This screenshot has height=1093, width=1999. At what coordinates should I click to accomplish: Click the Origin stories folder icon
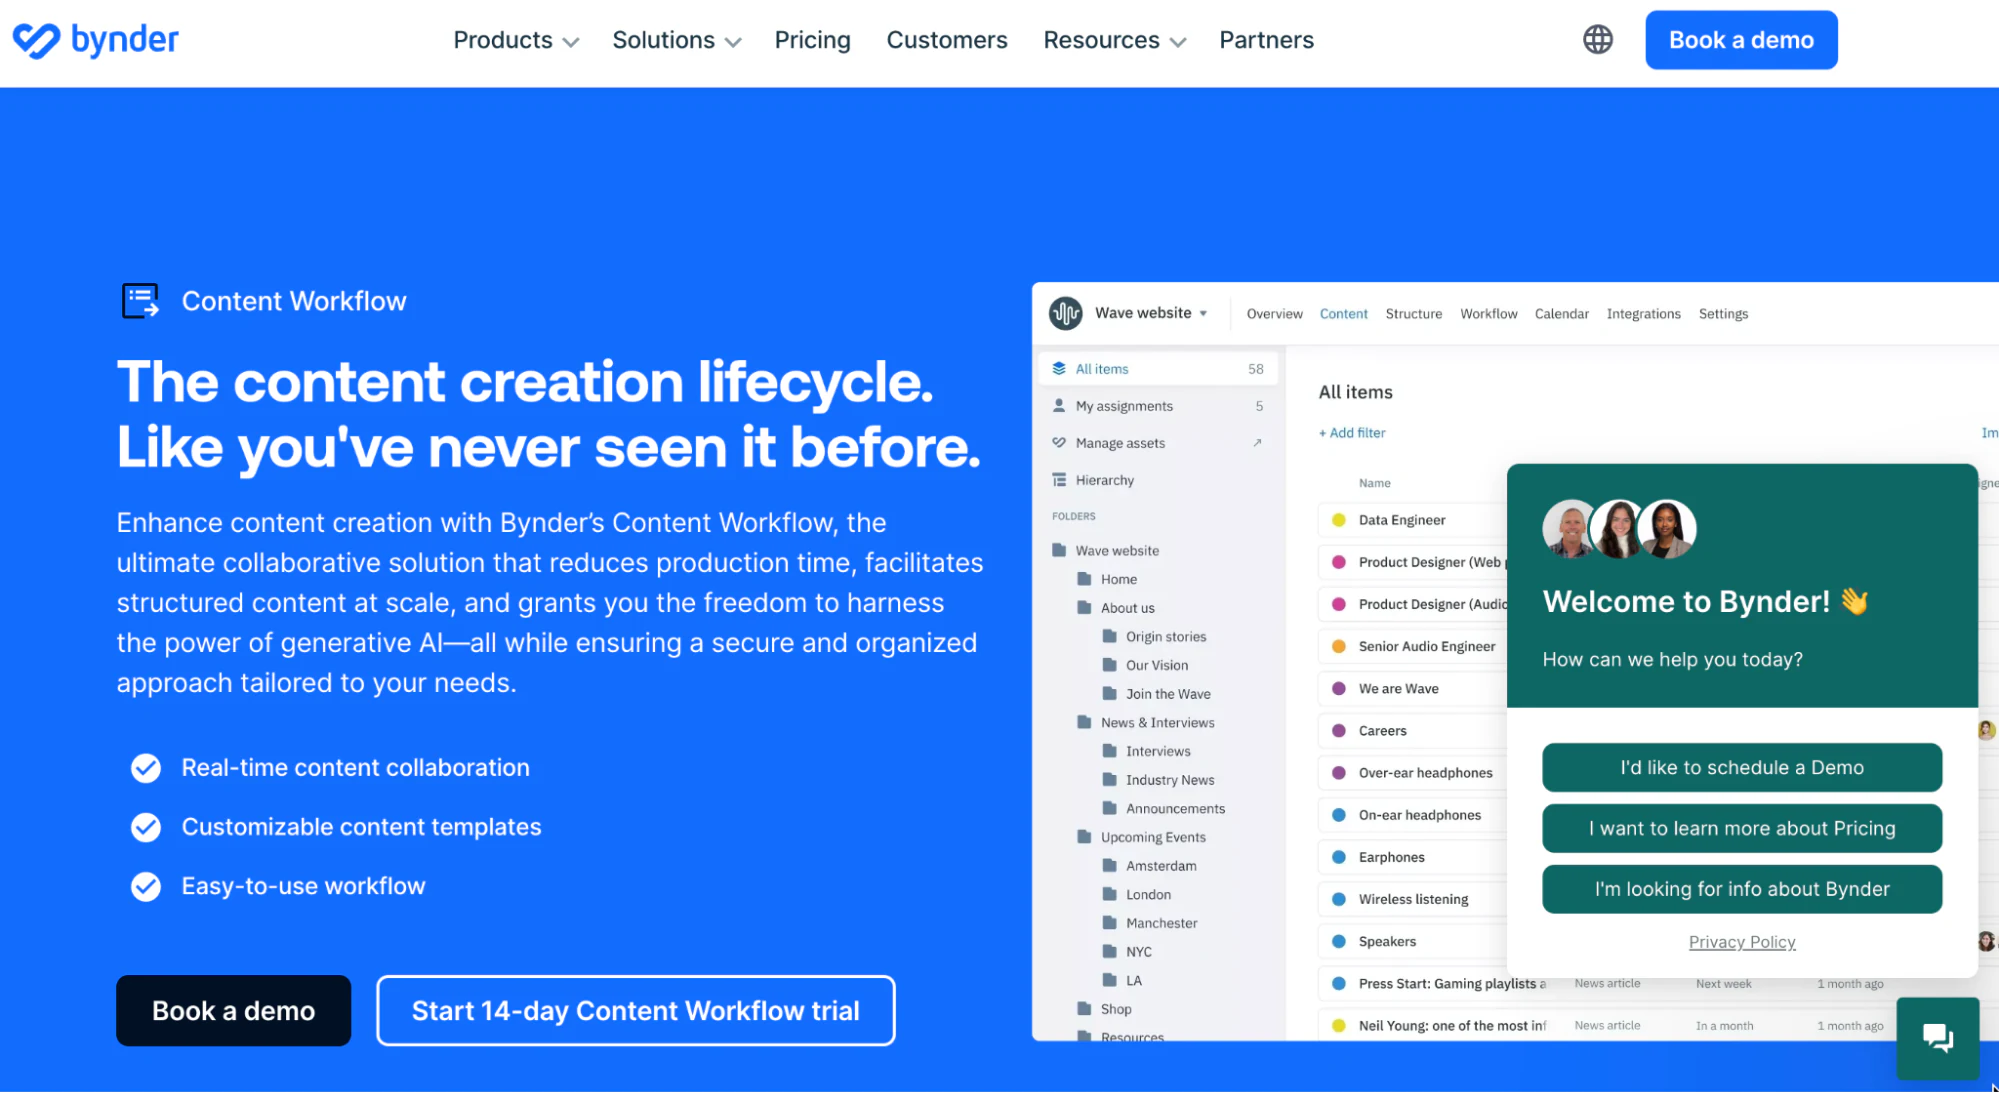pyautogui.click(x=1109, y=636)
